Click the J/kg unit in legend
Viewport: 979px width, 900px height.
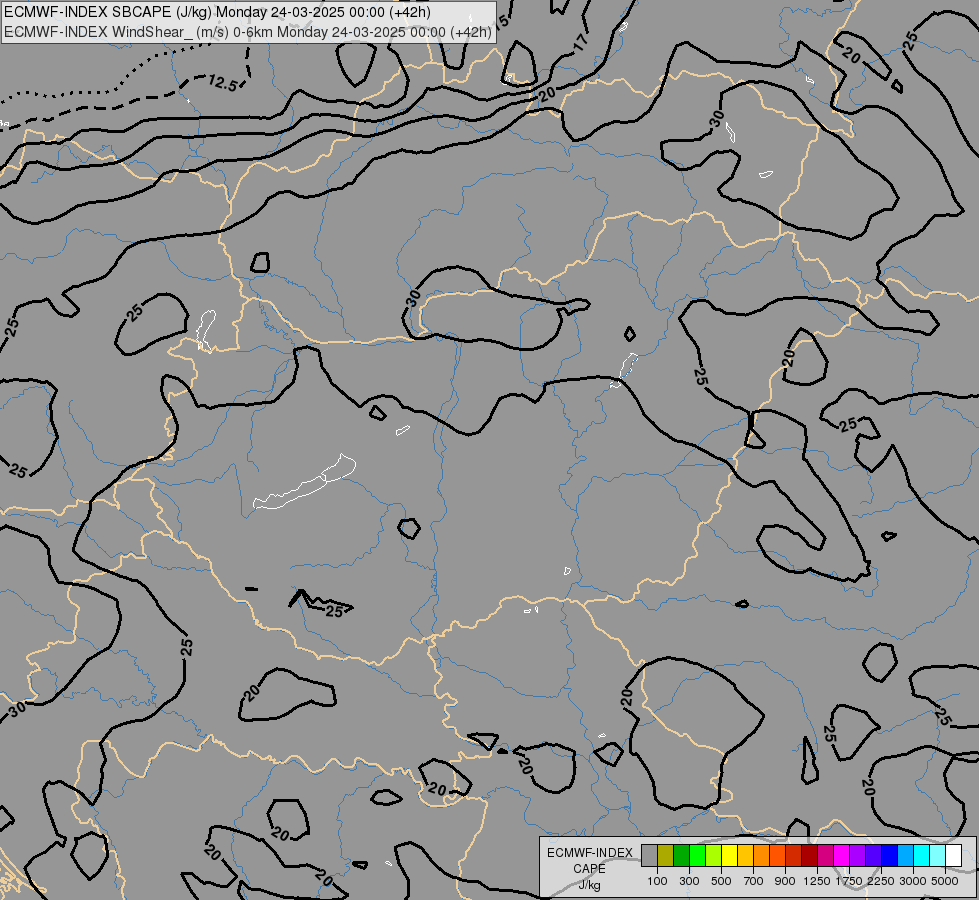pos(589,885)
